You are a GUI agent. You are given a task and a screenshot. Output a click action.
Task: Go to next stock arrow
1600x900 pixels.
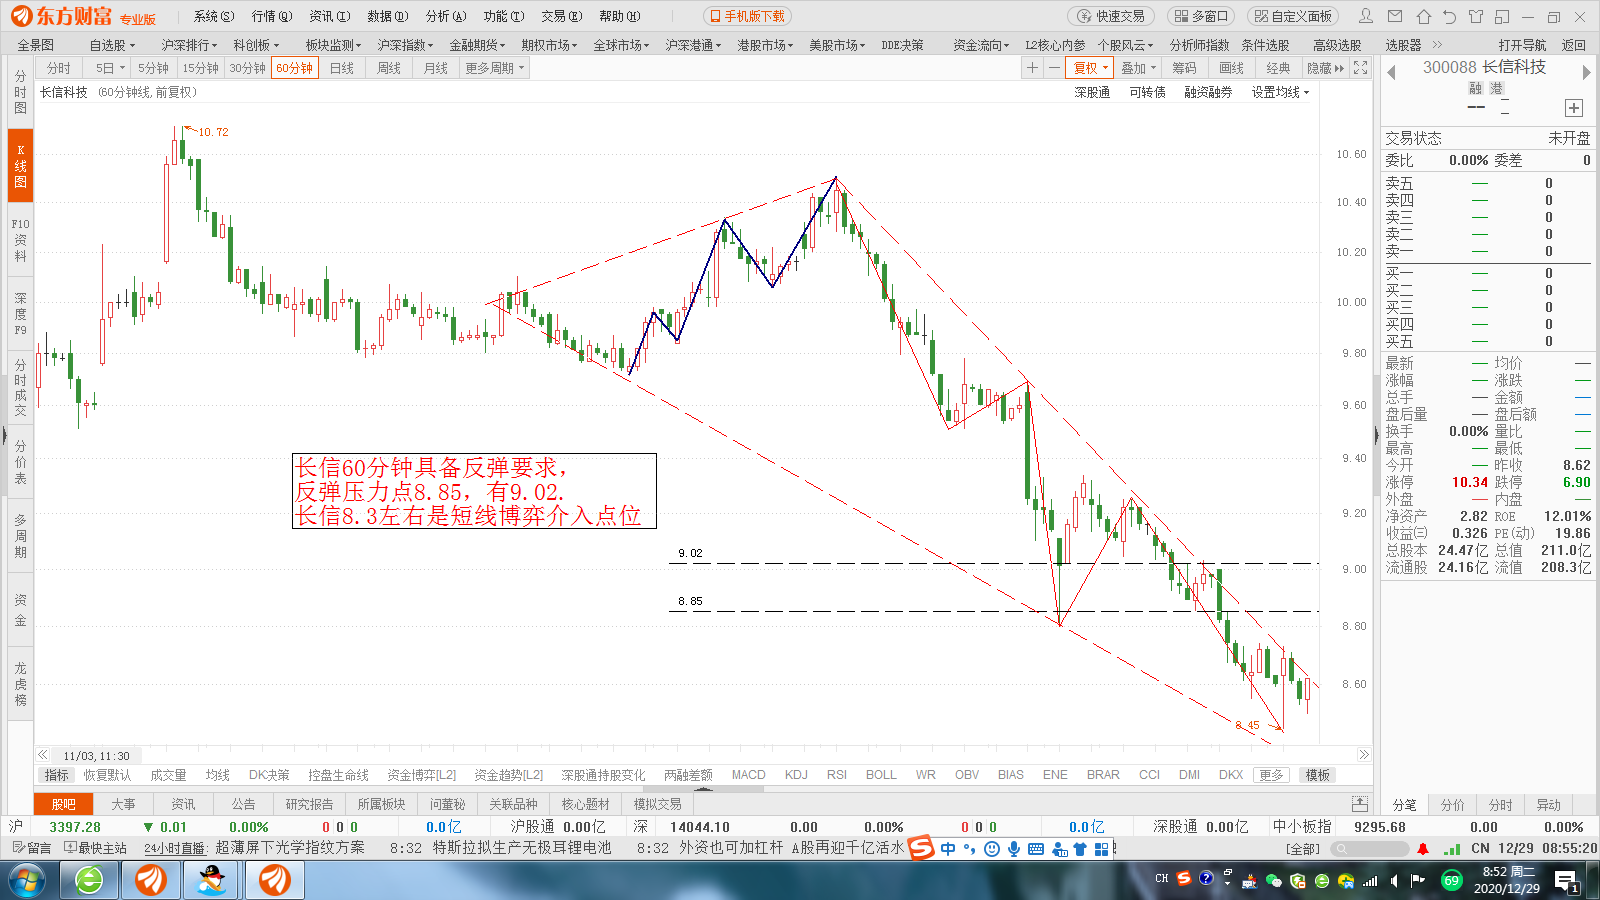1586,72
